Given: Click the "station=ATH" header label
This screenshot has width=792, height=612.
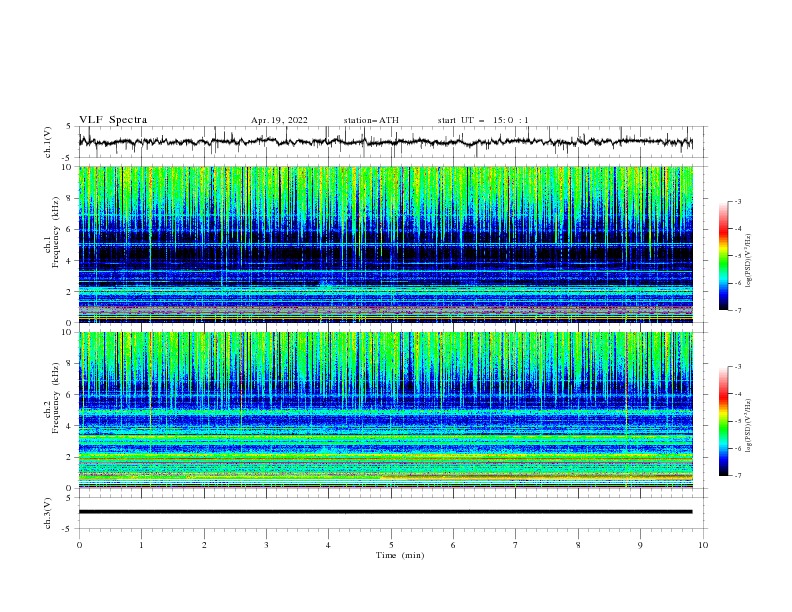Looking at the screenshot, I should 371,120.
